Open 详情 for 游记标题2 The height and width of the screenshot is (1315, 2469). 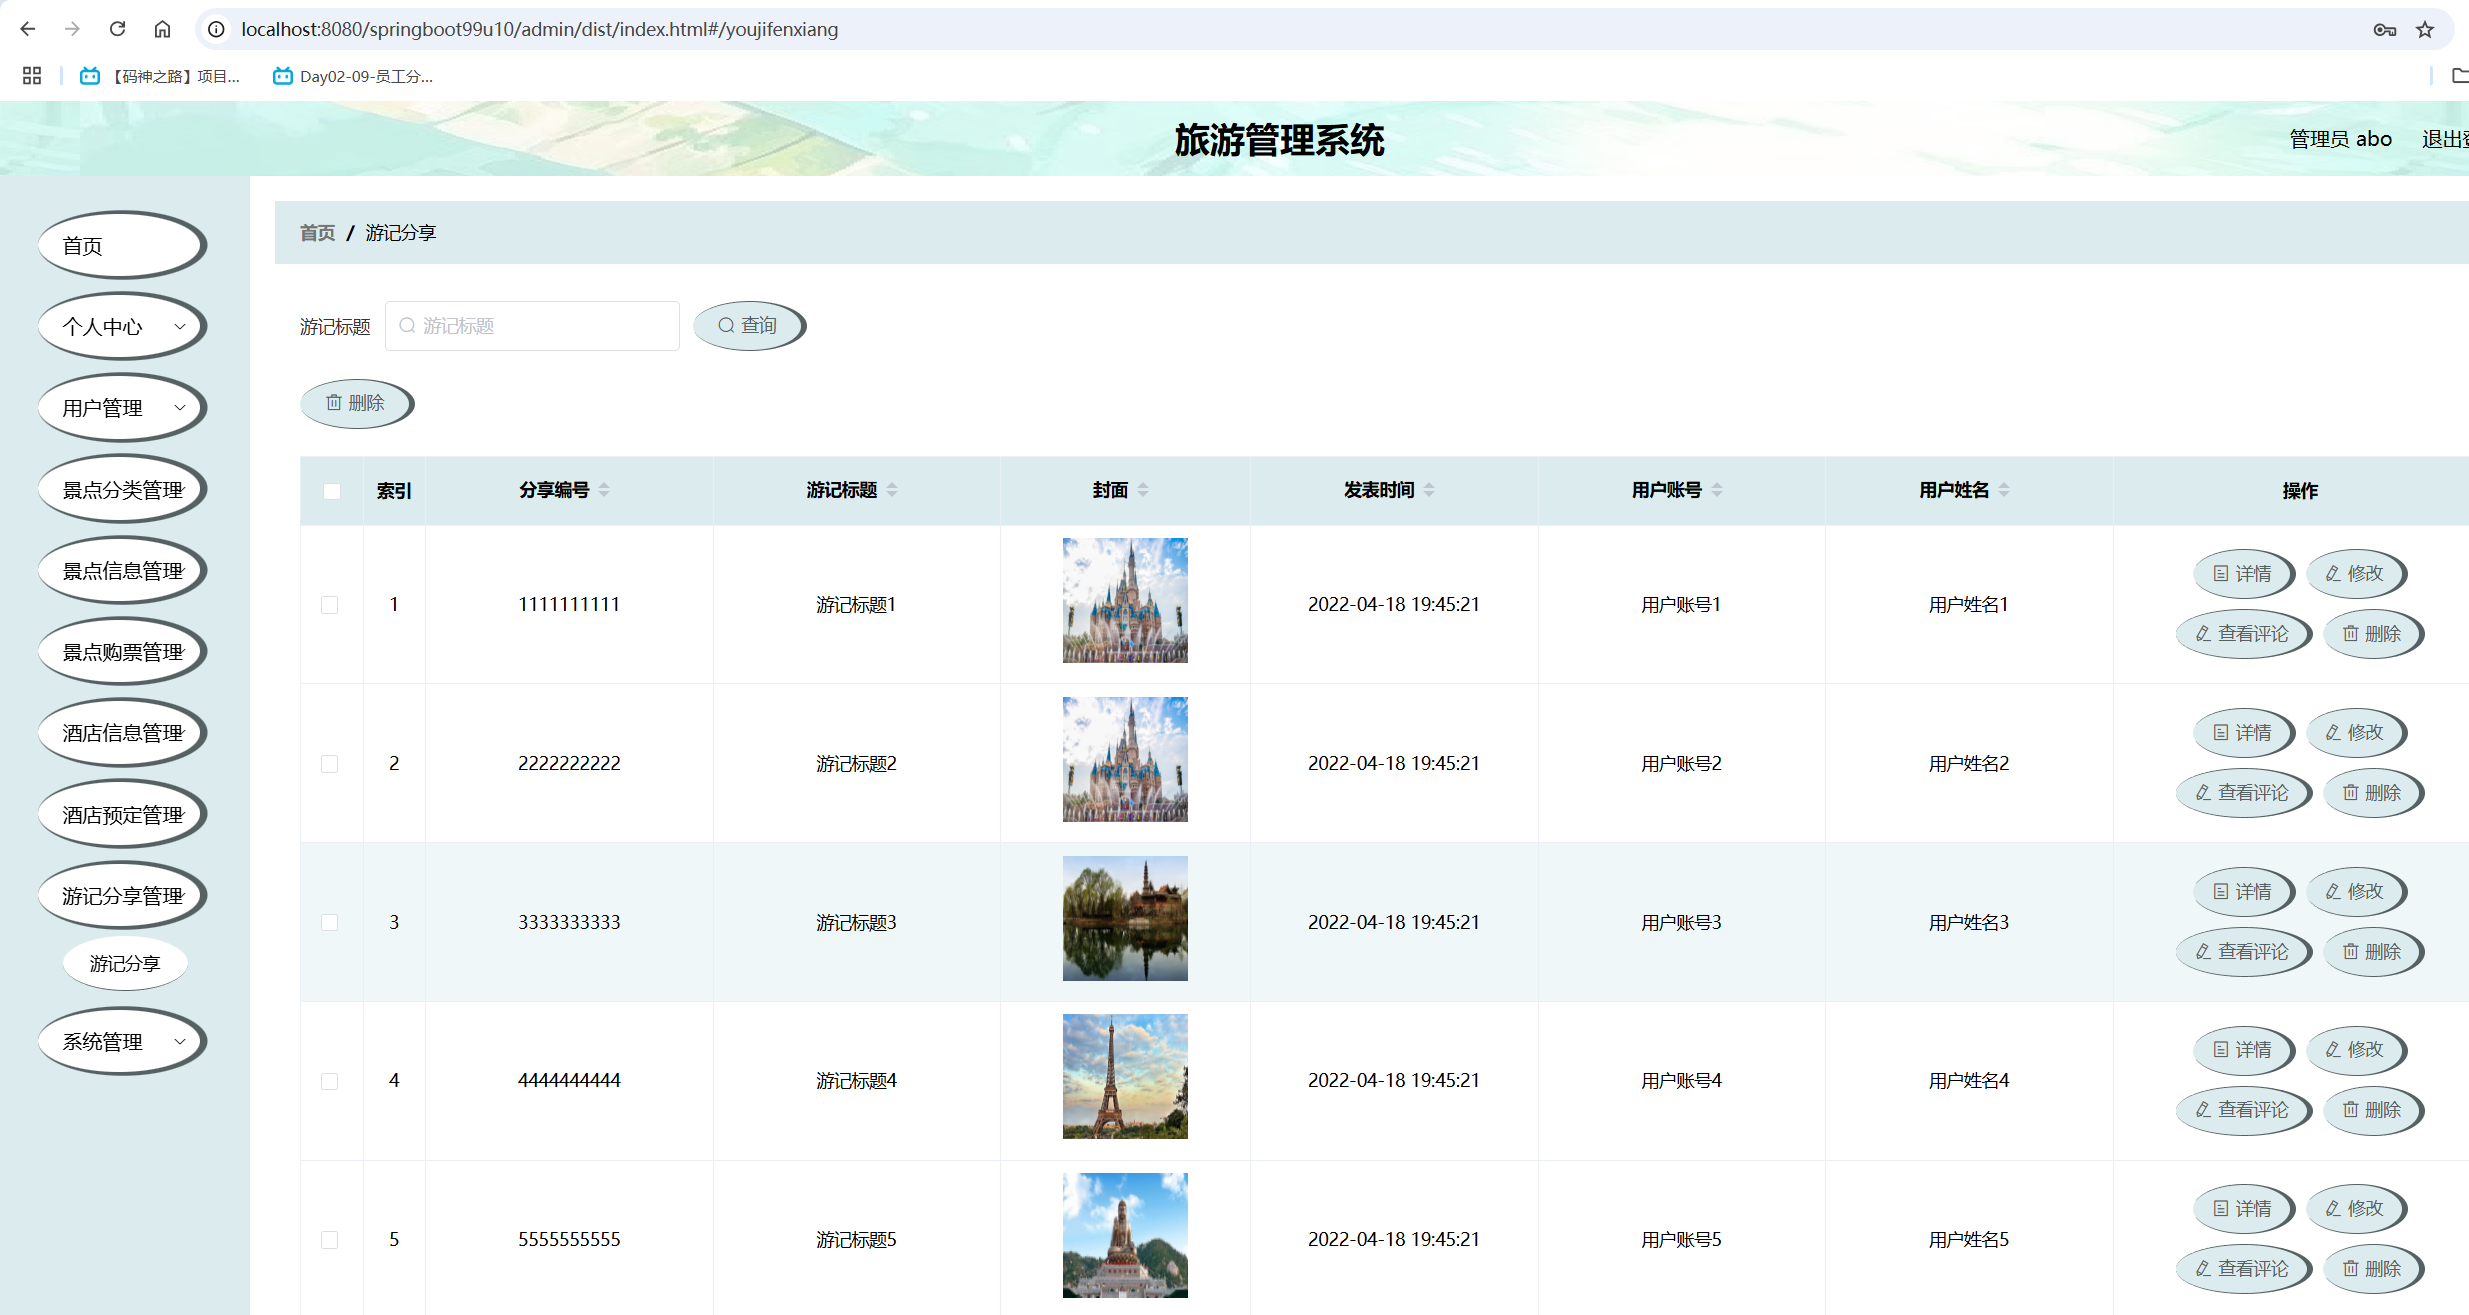[x=2243, y=733]
